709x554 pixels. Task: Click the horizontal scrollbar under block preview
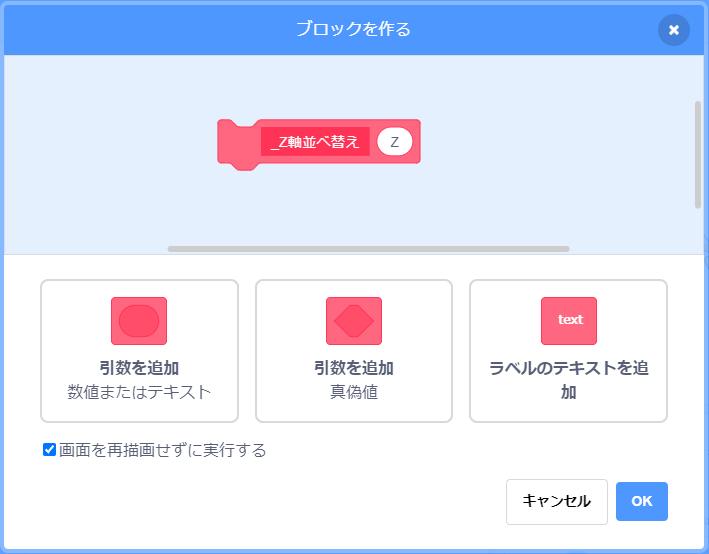pyautogui.click(x=368, y=249)
